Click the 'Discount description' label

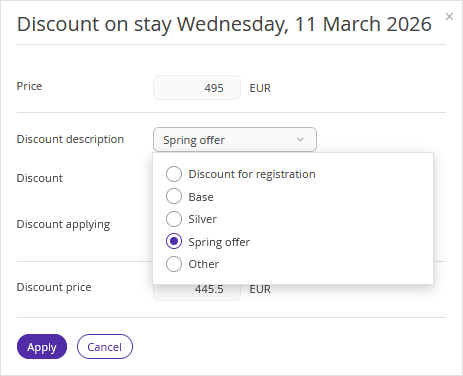pyautogui.click(x=70, y=139)
